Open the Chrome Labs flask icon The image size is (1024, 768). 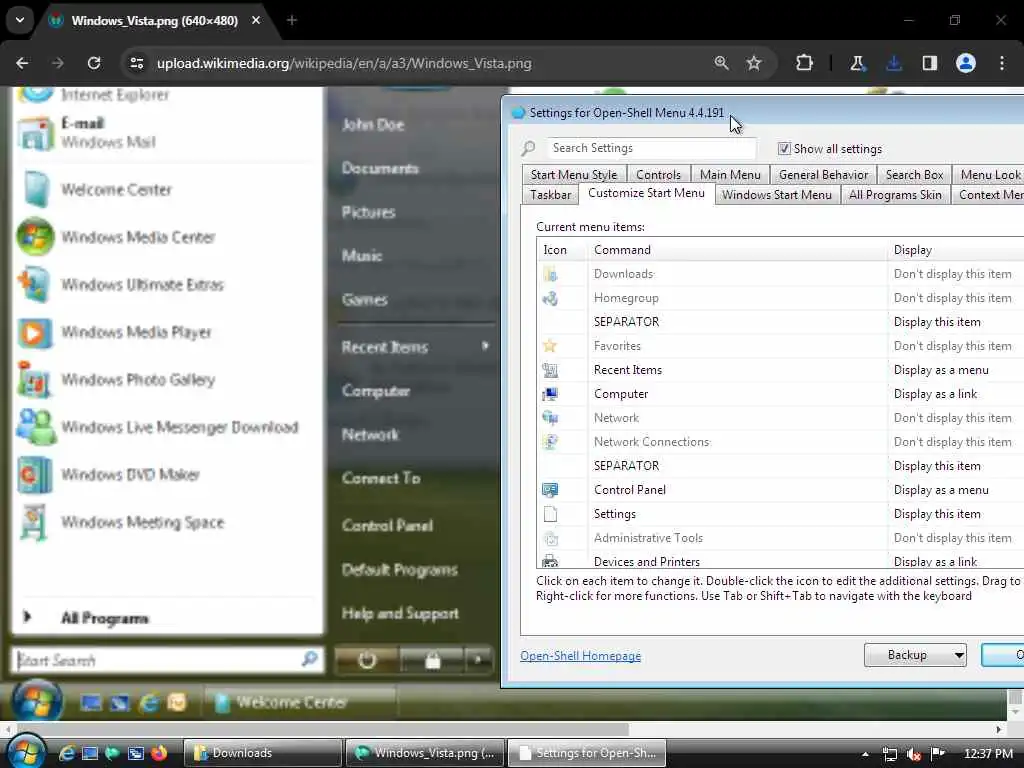tap(857, 63)
